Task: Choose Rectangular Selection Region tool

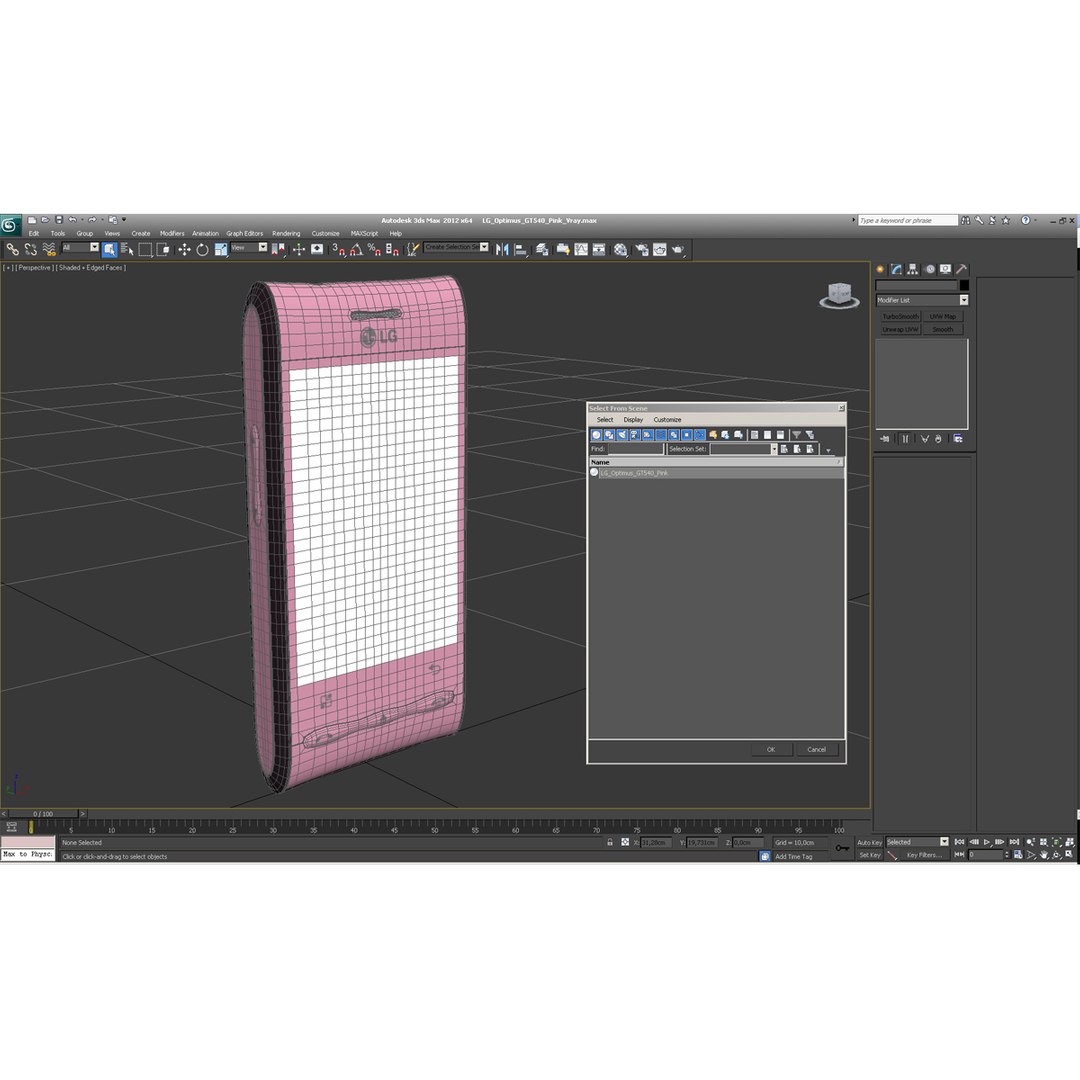Action: [145, 249]
